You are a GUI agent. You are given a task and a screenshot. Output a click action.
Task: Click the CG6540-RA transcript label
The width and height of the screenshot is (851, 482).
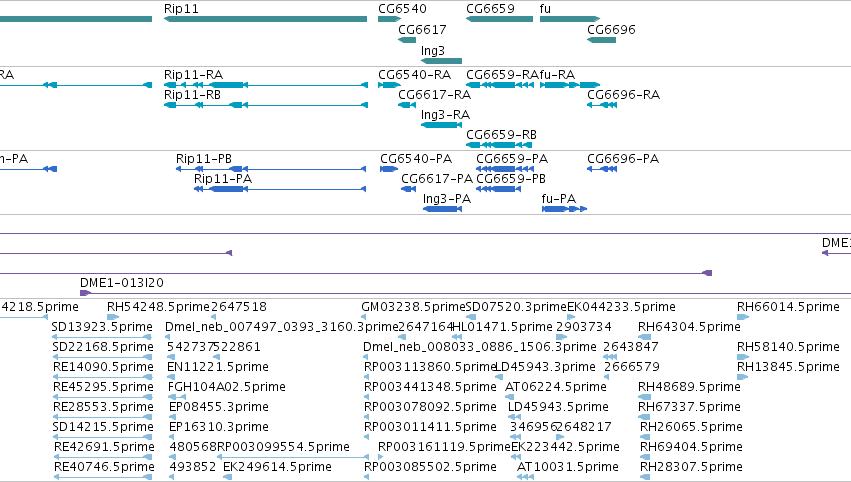[x=415, y=75]
